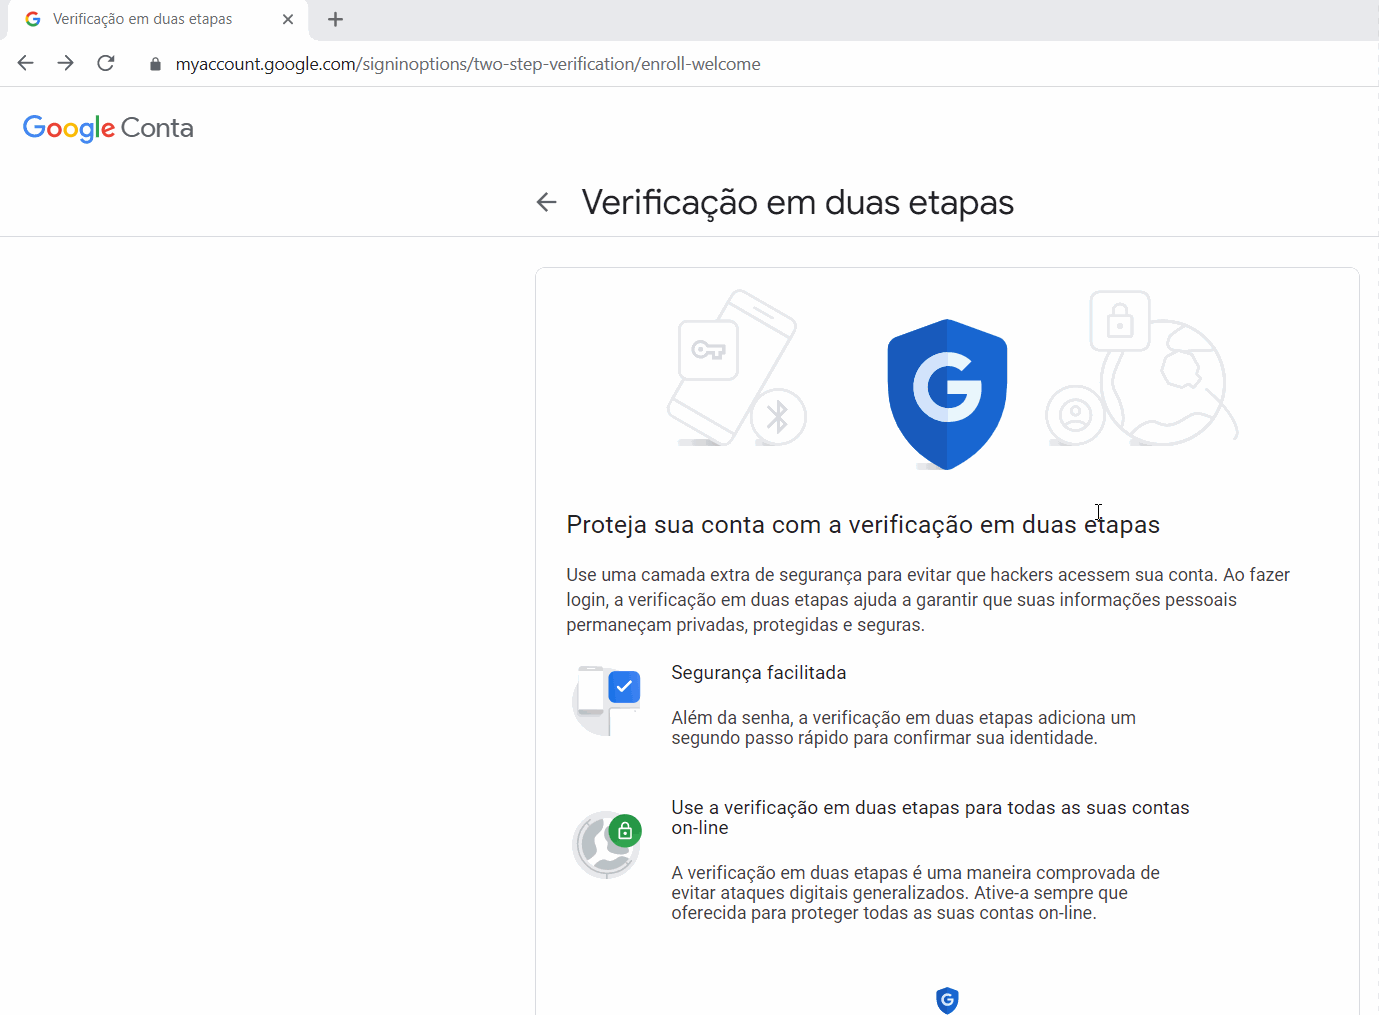Click the phone with key illustration
Viewport: 1379px width, 1015px height.
[x=737, y=368]
